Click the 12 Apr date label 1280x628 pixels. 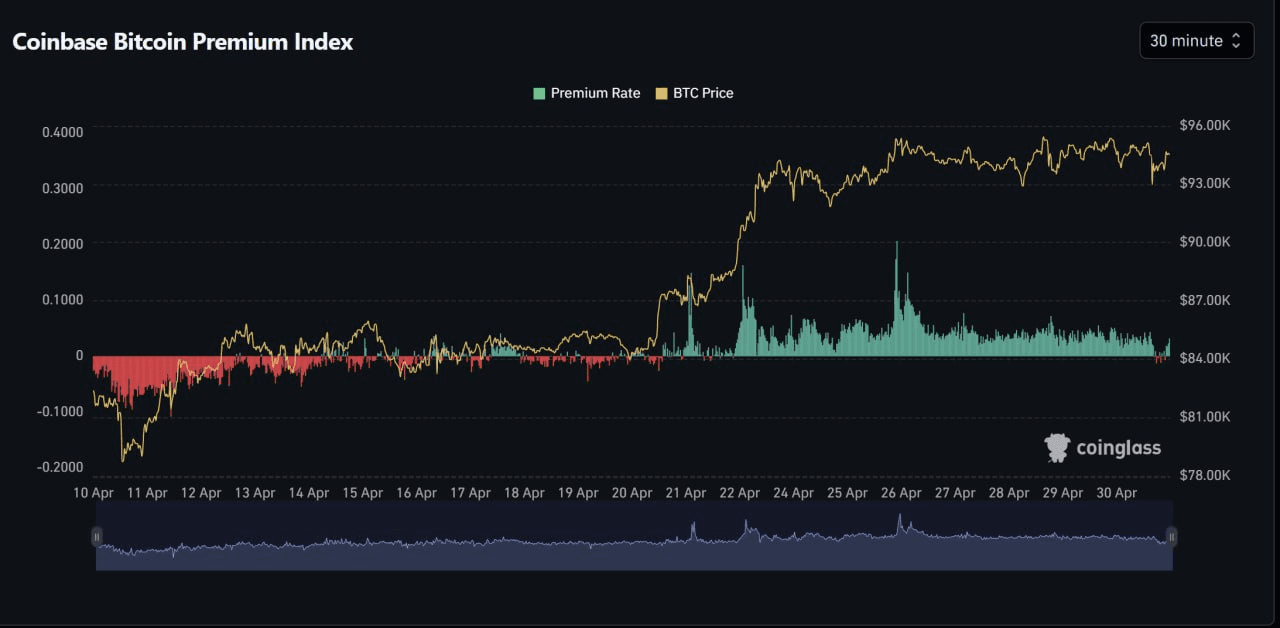click(201, 493)
